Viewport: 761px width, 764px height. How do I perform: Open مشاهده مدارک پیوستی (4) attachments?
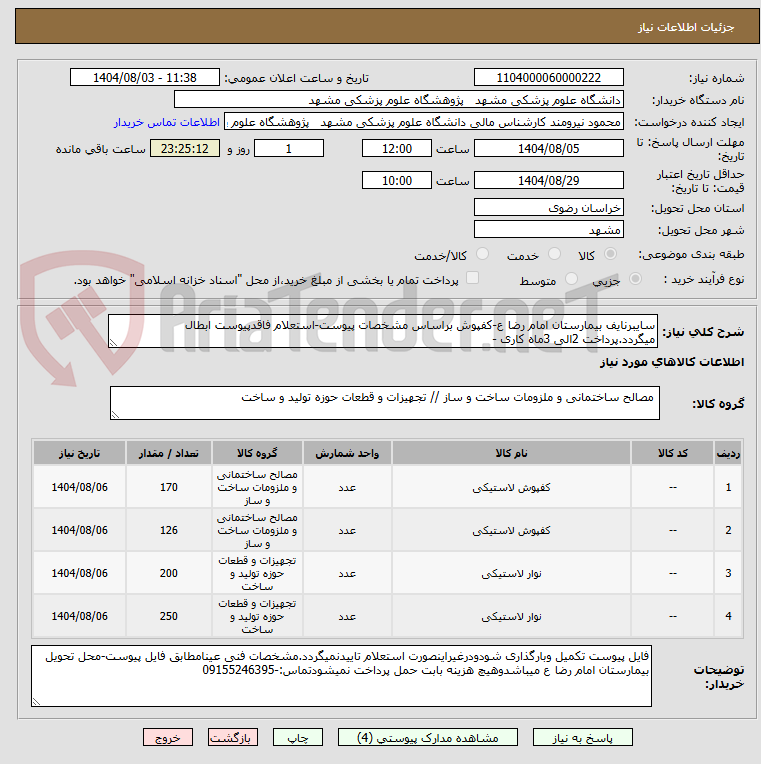(x=428, y=738)
